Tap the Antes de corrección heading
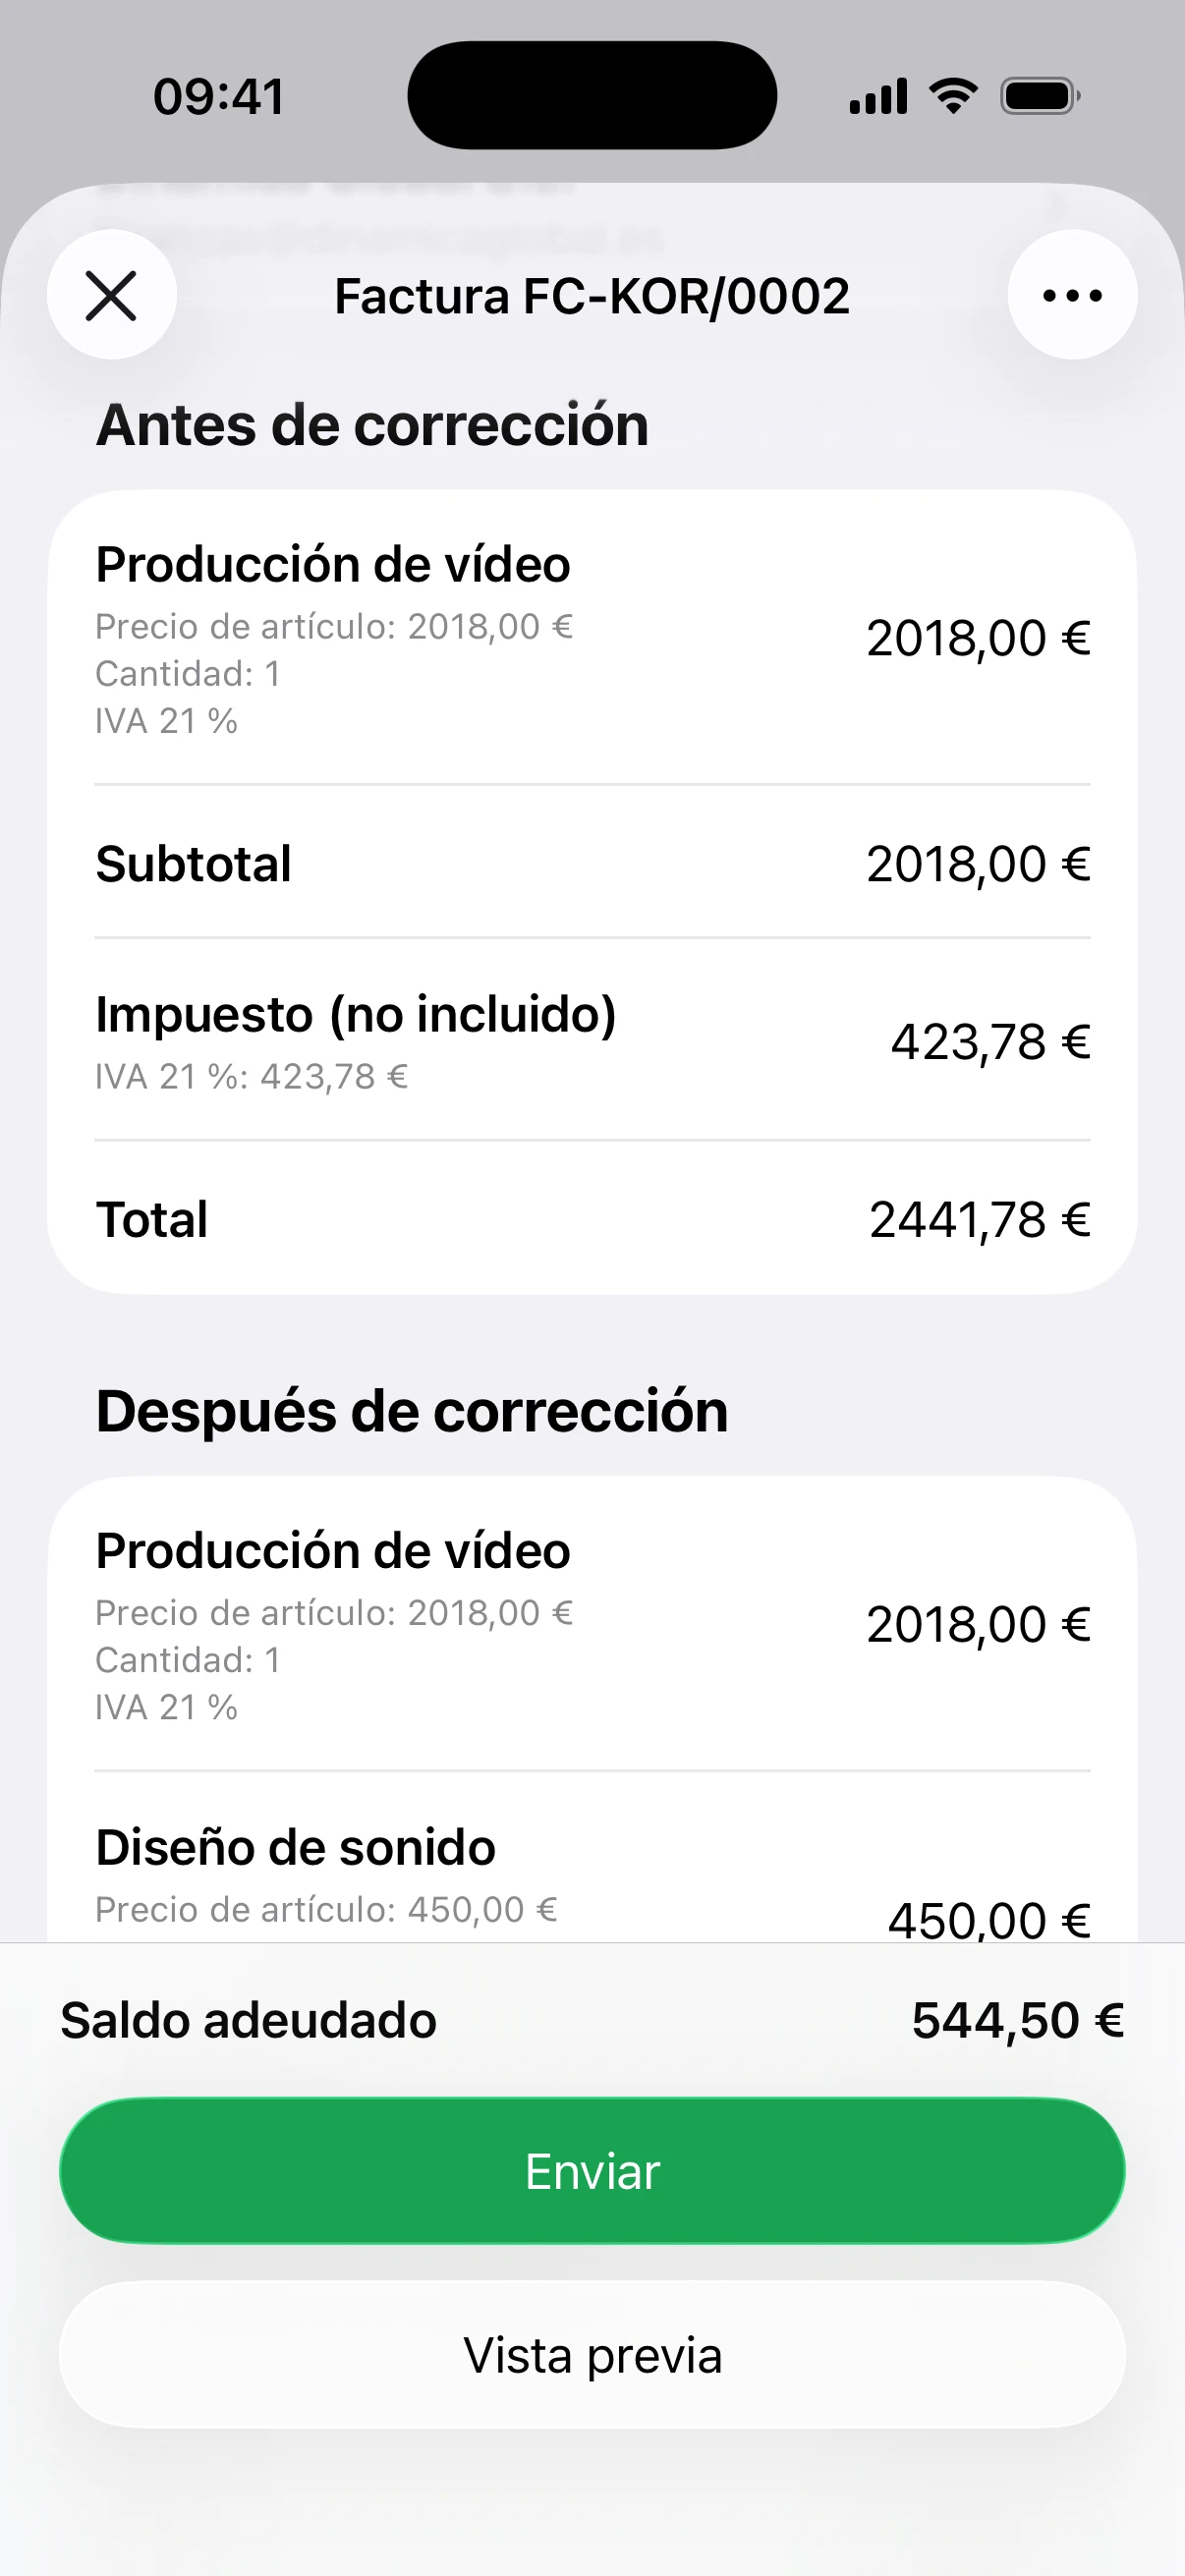 click(x=372, y=425)
